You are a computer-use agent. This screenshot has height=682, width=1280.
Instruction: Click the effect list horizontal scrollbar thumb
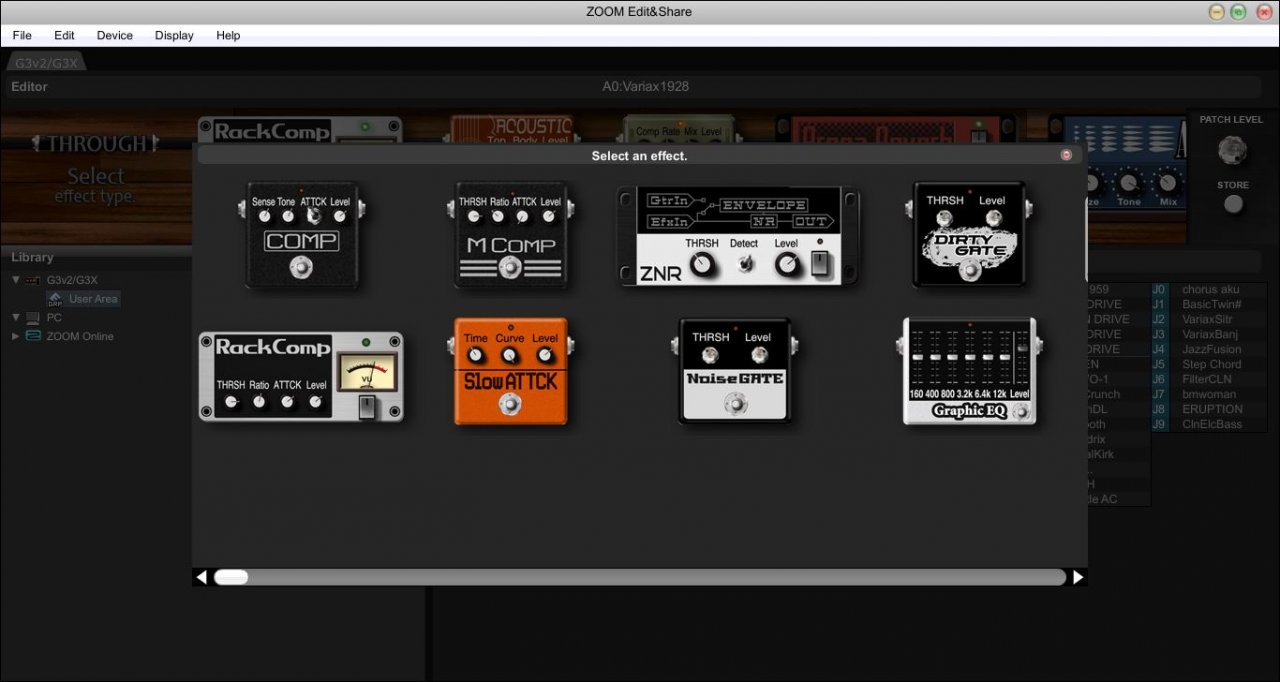click(231, 577)
